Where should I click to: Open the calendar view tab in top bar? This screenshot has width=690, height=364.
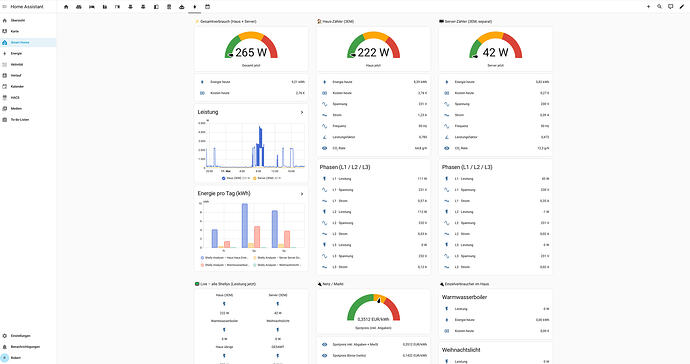tap(207, 7)
